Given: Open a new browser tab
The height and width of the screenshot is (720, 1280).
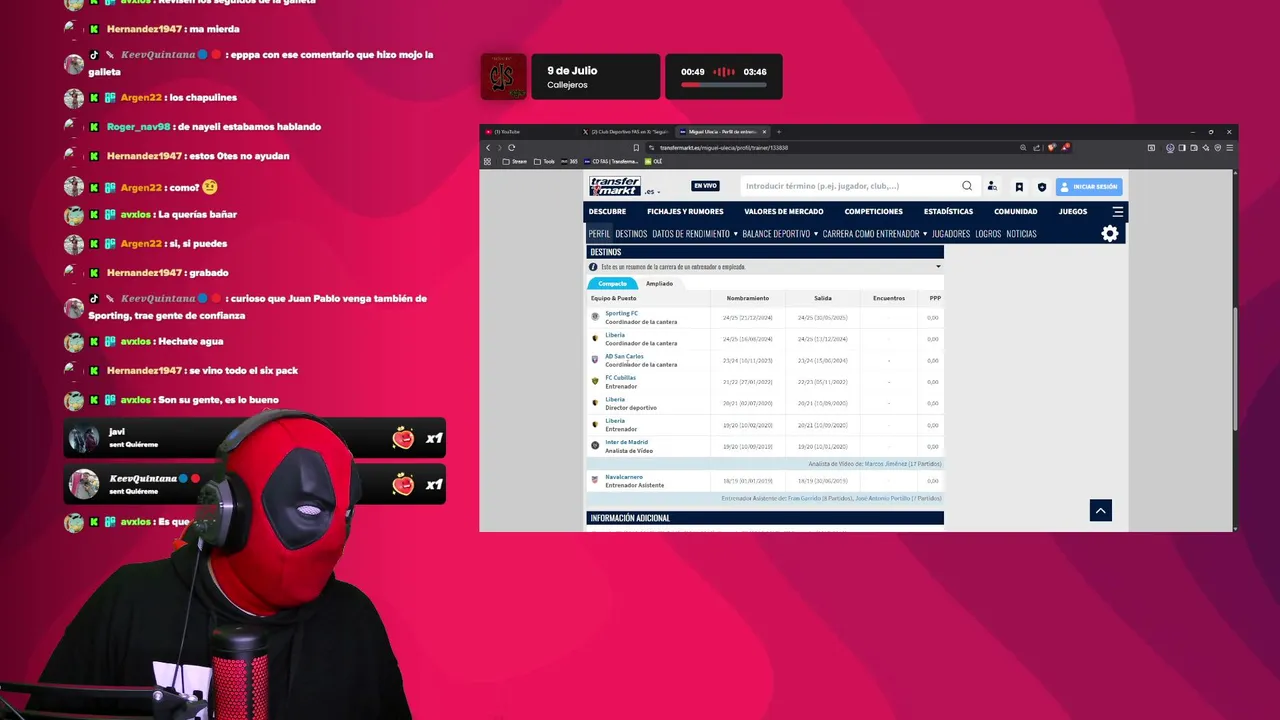Looking at the screenshot, I should click(x=779, y=132).
